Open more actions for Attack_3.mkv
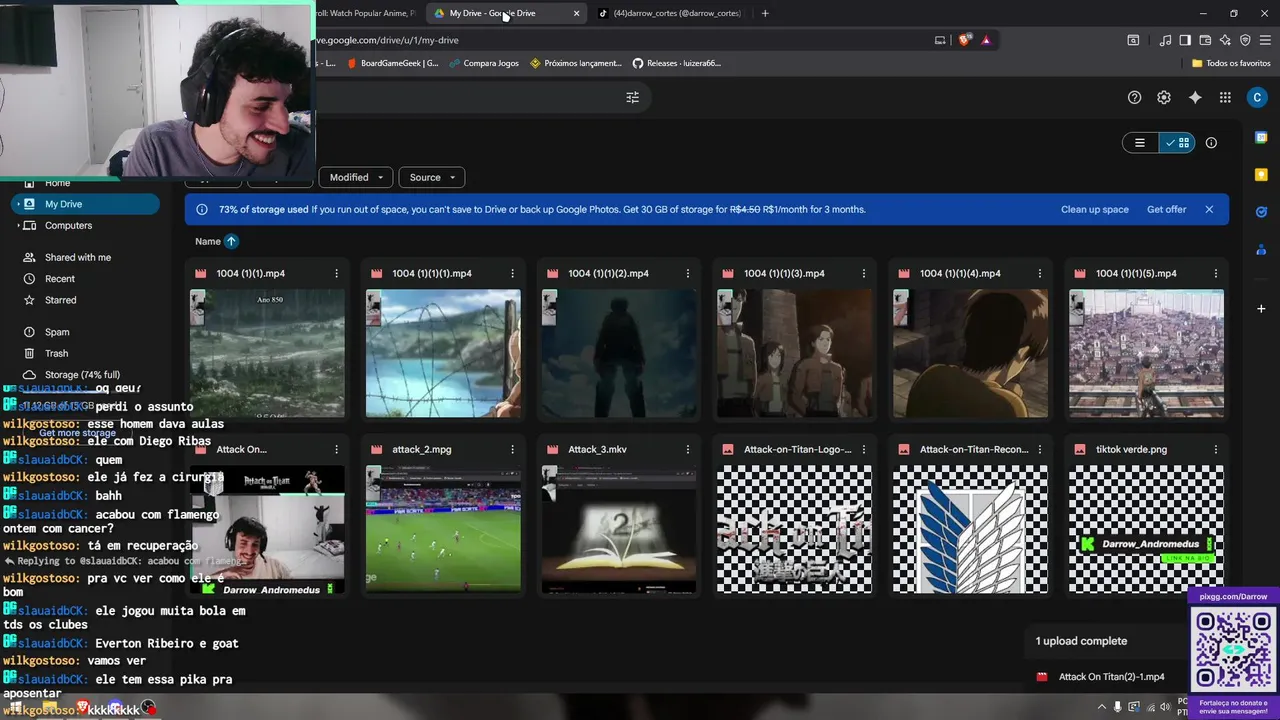The width and height of the screenshot is (1280, 720). (688, 449)
